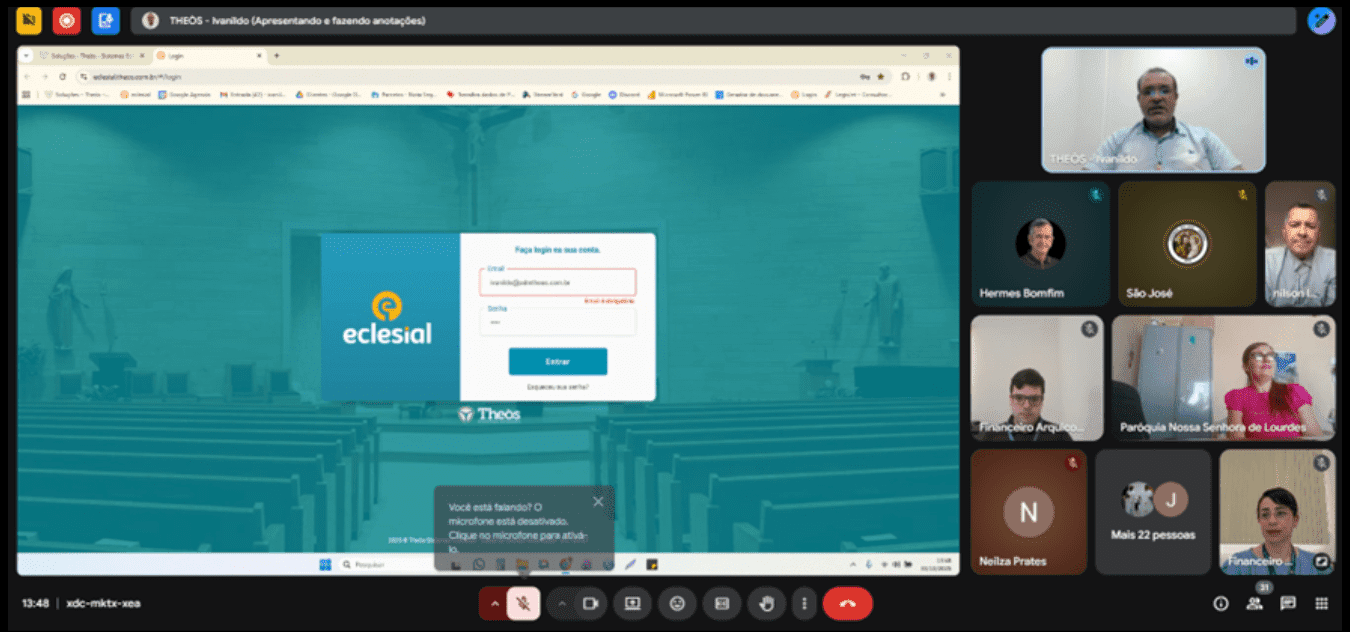Click the meeting code xdc-mktx-xea
Image resolution: width=1350 pixels, height=632 pixels.
pyautogui.click(x=103, y=603)
